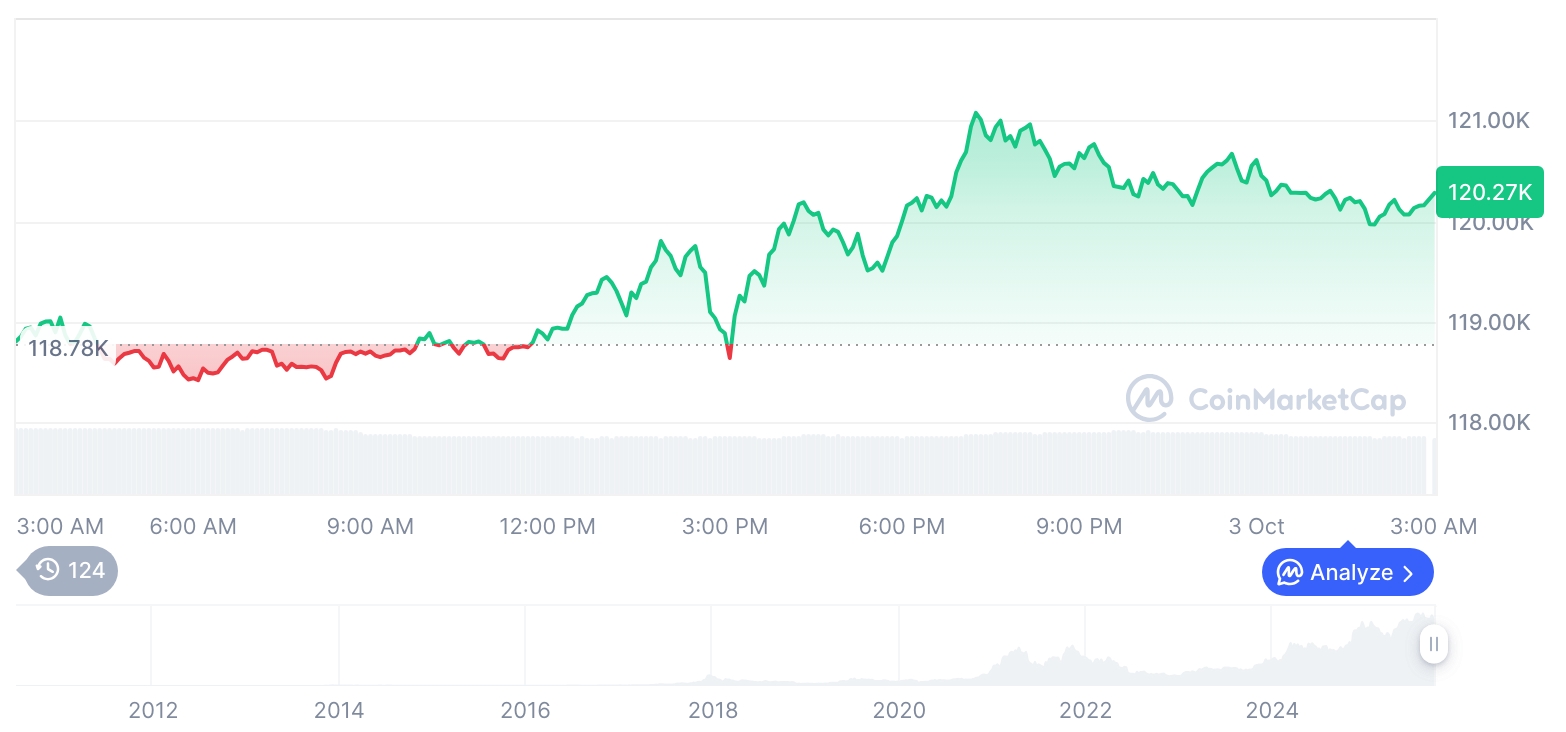Viewport: 1566px width, 732px height.
Task: Click the CoinMarketCap watermark text
Action: [x=1297, y=400]
